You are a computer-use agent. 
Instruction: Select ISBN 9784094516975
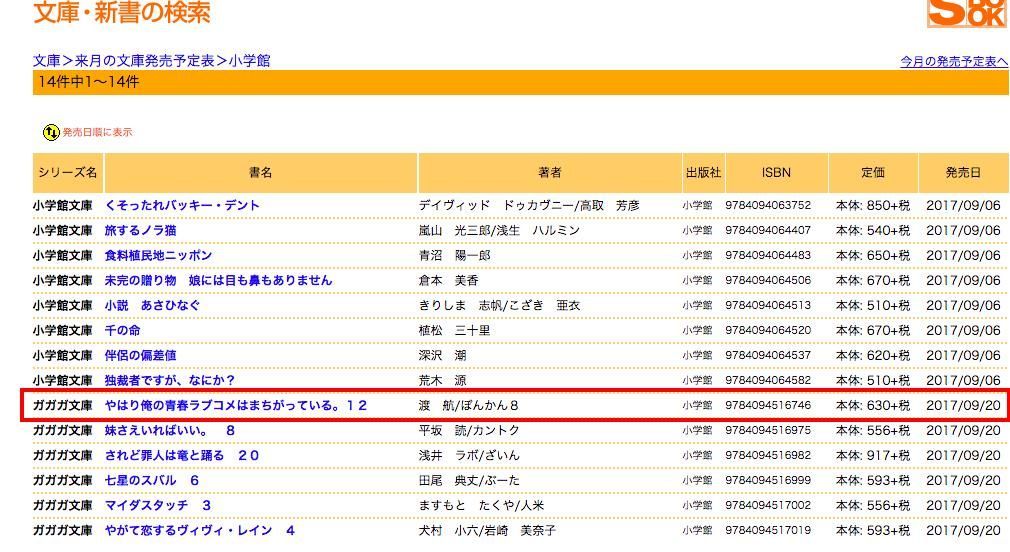pos(768,430)
